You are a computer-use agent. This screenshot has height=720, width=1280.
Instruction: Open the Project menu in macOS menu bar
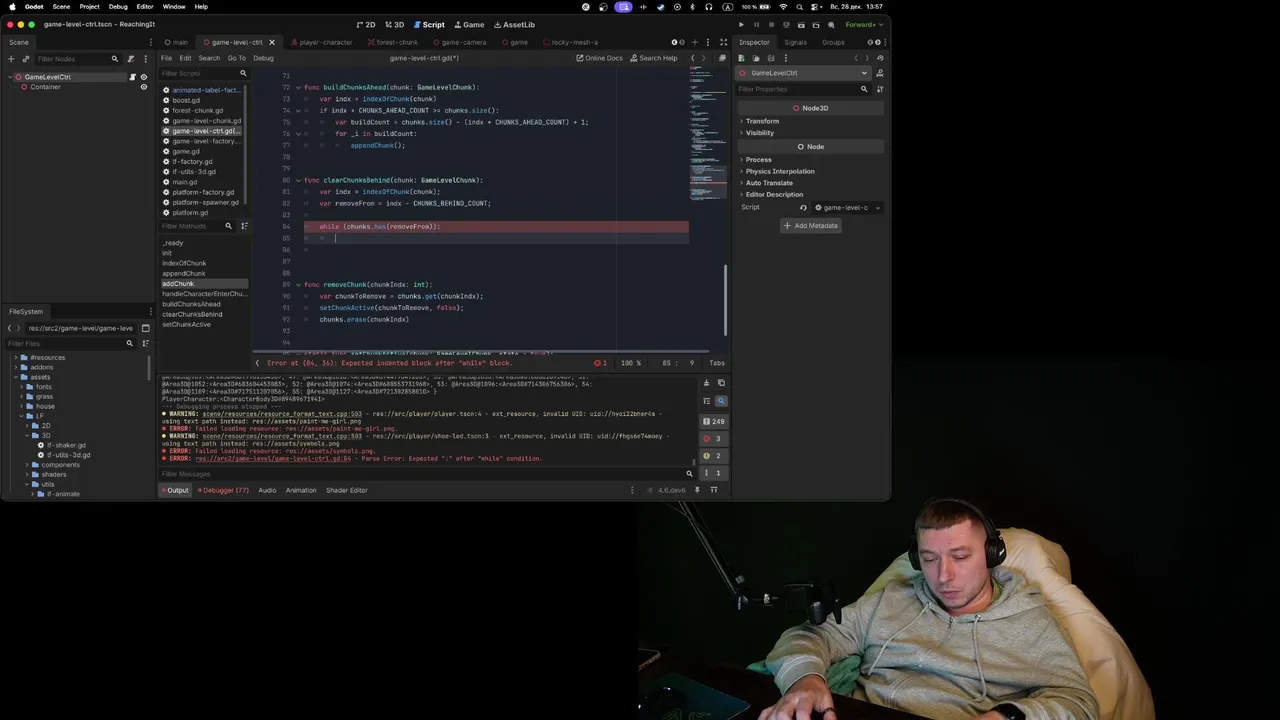(x=89, y=6)
